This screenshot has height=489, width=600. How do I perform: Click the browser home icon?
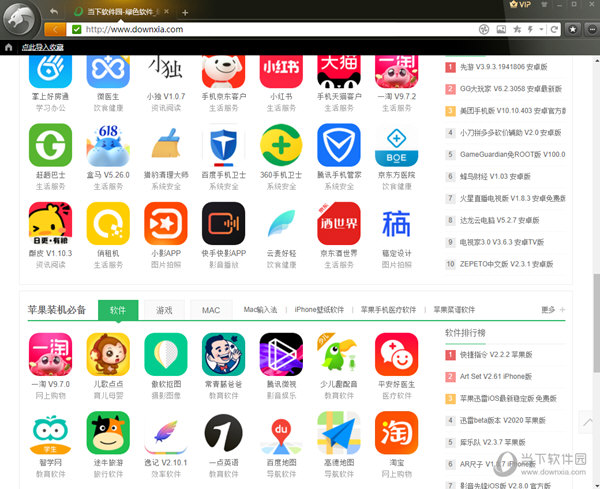coord(9,47)
